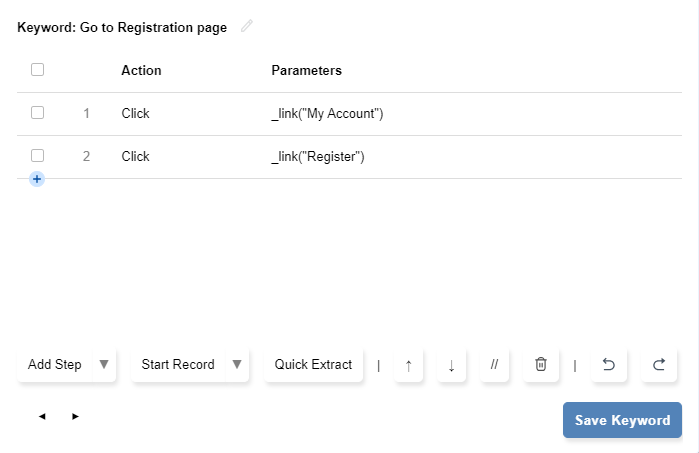This screenshot has width=699, height=453.
Task: Click the pencil icon to rename keyword
Action: tap(247, 26)
